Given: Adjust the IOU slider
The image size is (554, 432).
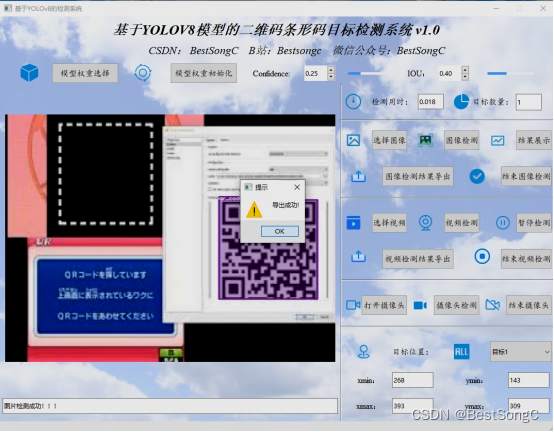Looking at the screenshot, I should click(510, 73).
